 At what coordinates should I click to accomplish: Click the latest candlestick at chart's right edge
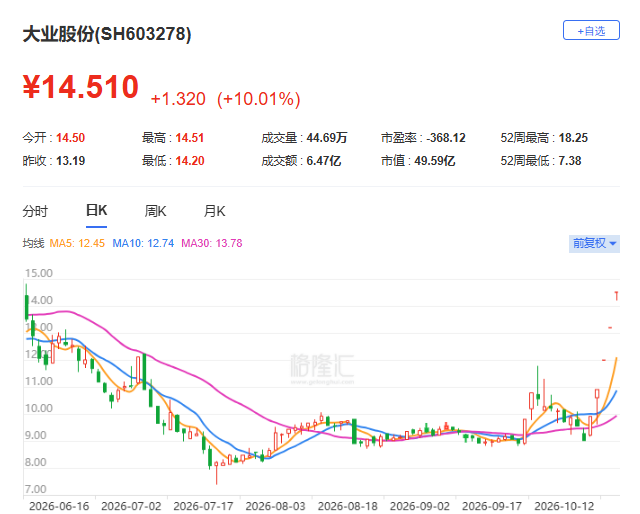pyautogui.click(x=616, y=296)
